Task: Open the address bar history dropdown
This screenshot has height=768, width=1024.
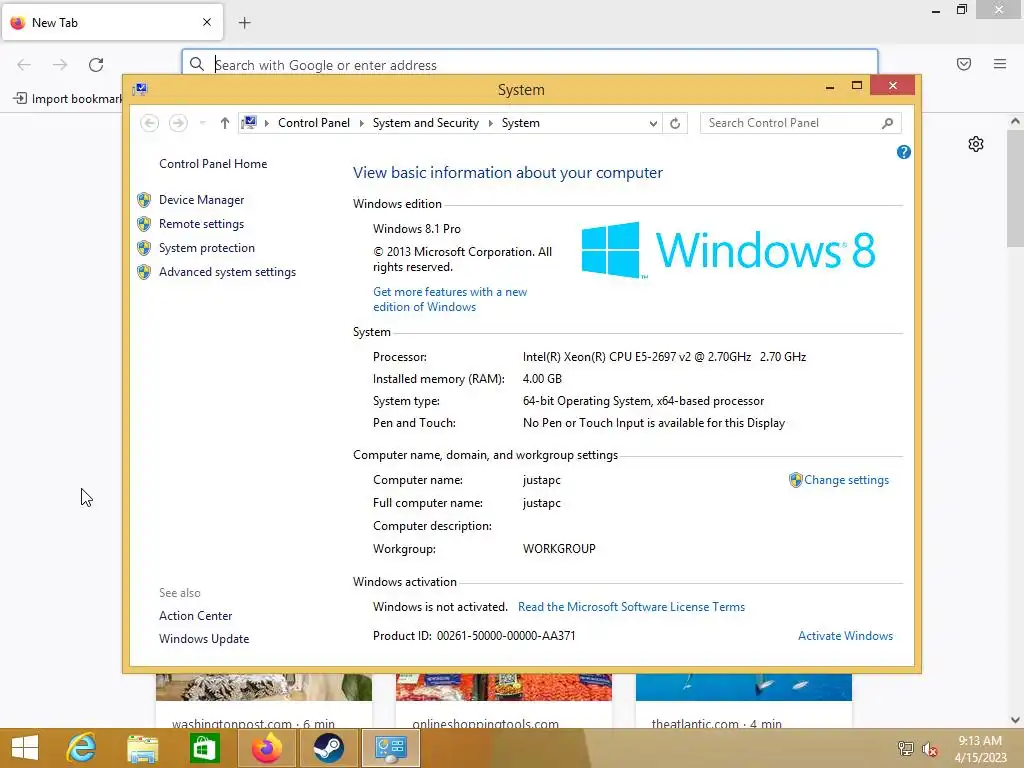Action: coord(652,123)
